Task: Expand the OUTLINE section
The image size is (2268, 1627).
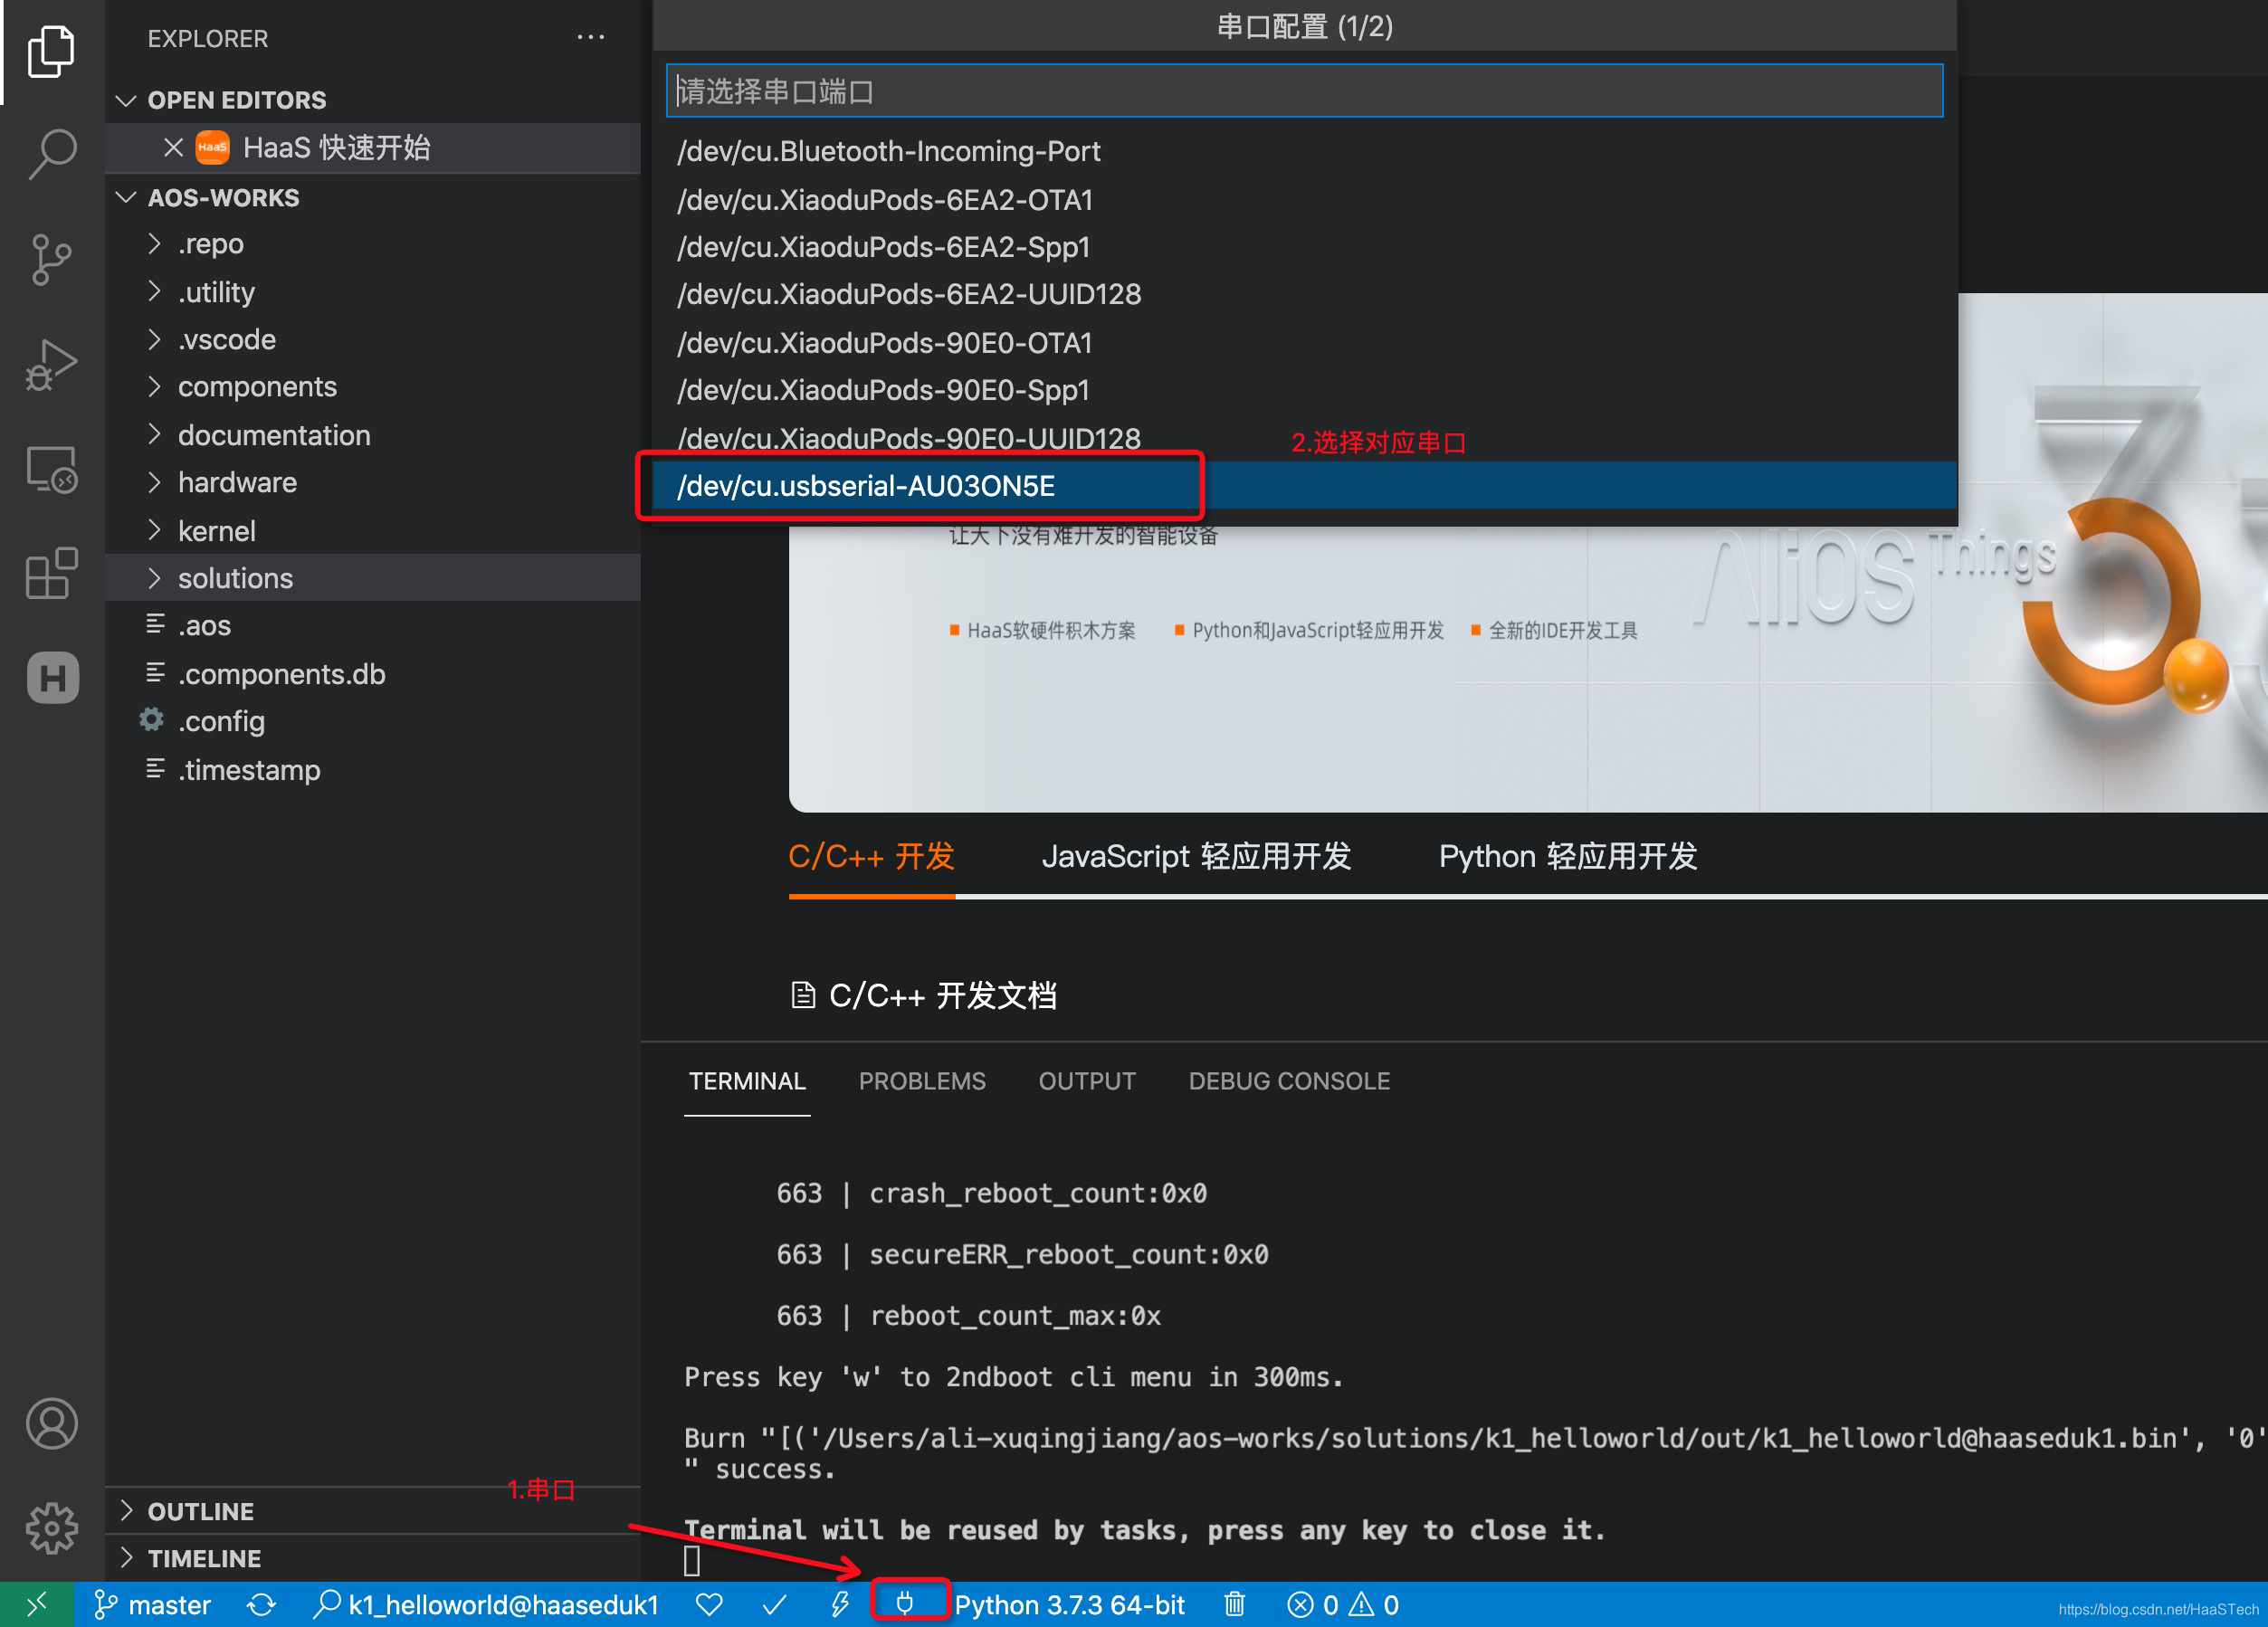Action: [x=200, y=1511]
